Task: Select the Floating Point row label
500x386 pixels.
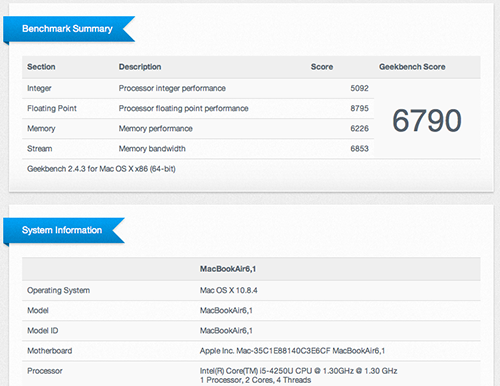Action: point(52,109)
